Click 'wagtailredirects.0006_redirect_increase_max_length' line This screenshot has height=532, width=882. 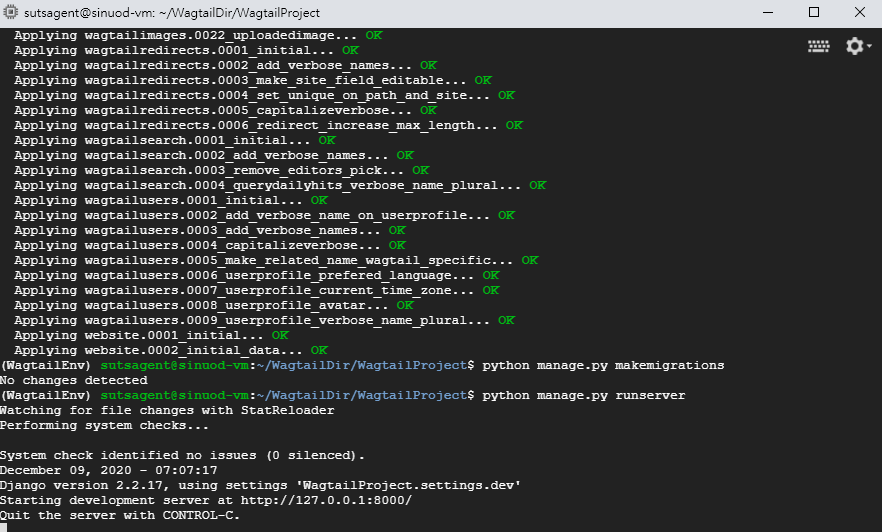[x=268, y=125]
